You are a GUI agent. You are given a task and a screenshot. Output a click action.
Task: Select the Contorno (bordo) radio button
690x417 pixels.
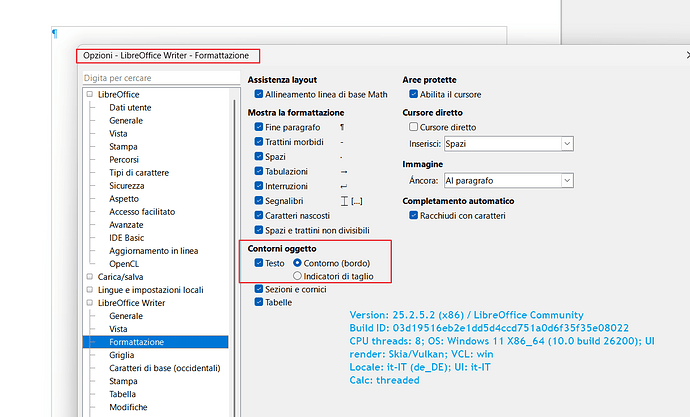coord(297,263)
